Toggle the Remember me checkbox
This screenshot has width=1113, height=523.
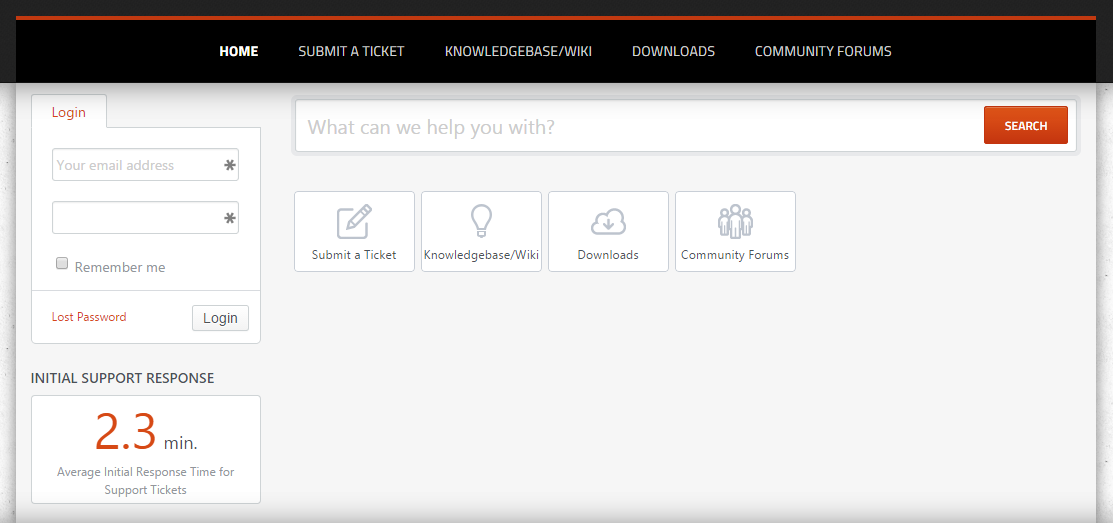(x=62, y=264)
